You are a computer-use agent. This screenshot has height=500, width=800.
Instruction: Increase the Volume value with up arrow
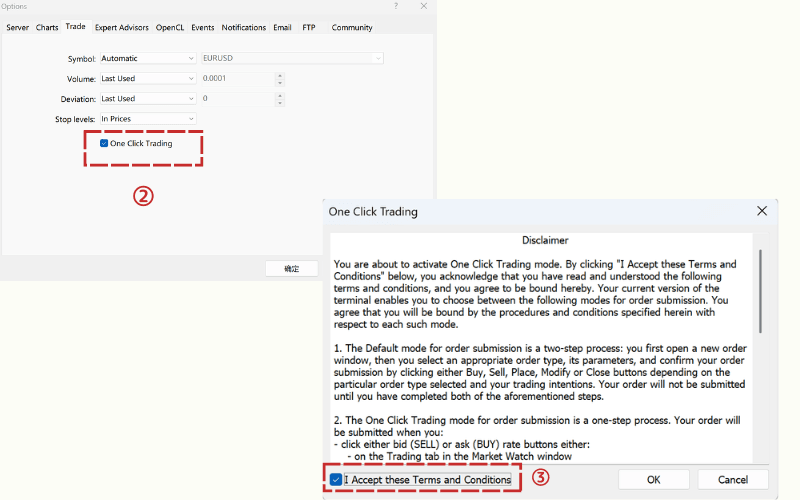coord(280,75)
